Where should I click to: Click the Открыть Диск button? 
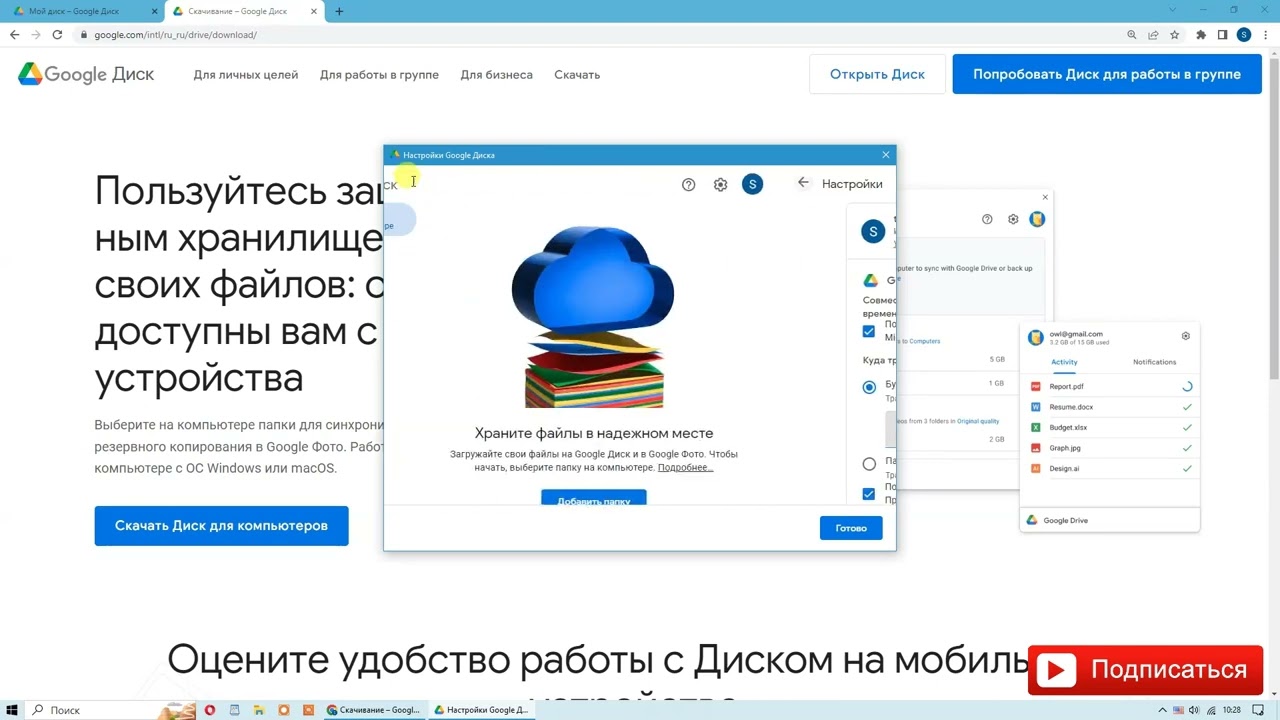[877, 74]
